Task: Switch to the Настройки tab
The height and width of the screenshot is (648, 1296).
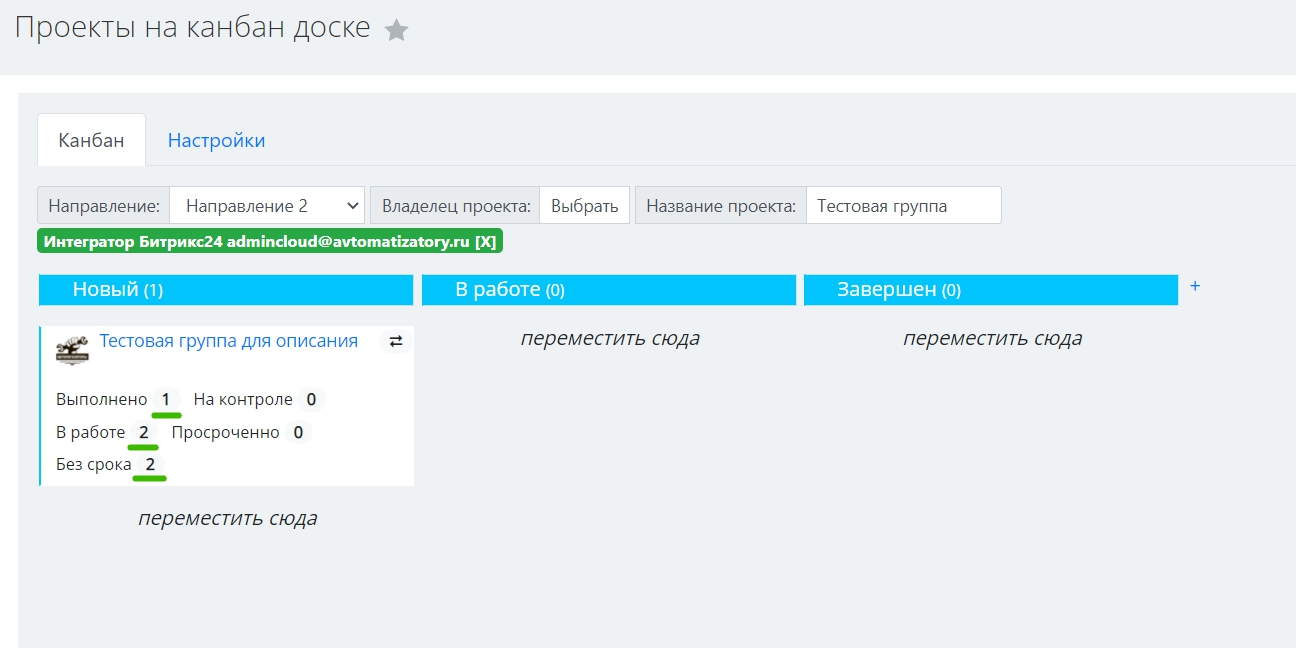Action: [x=216, y=140]
